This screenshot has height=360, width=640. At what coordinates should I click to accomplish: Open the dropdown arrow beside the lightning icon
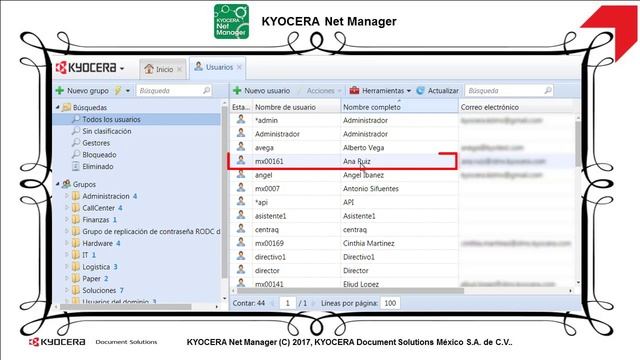(128, 91)
